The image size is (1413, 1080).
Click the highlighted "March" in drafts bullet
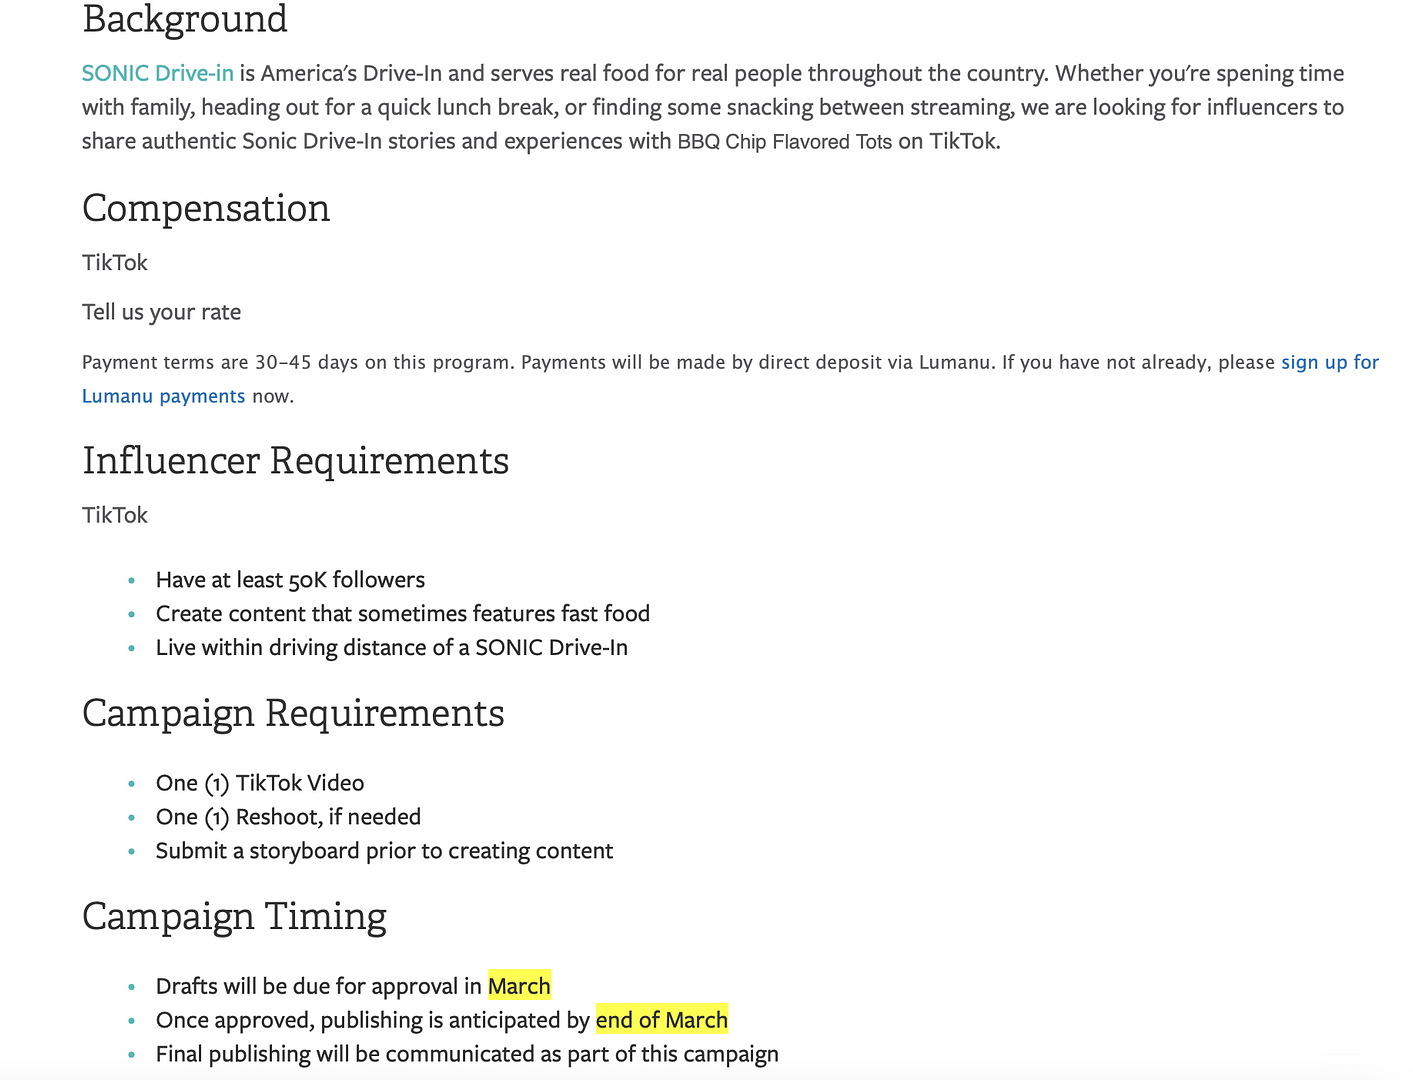point(519,986)
